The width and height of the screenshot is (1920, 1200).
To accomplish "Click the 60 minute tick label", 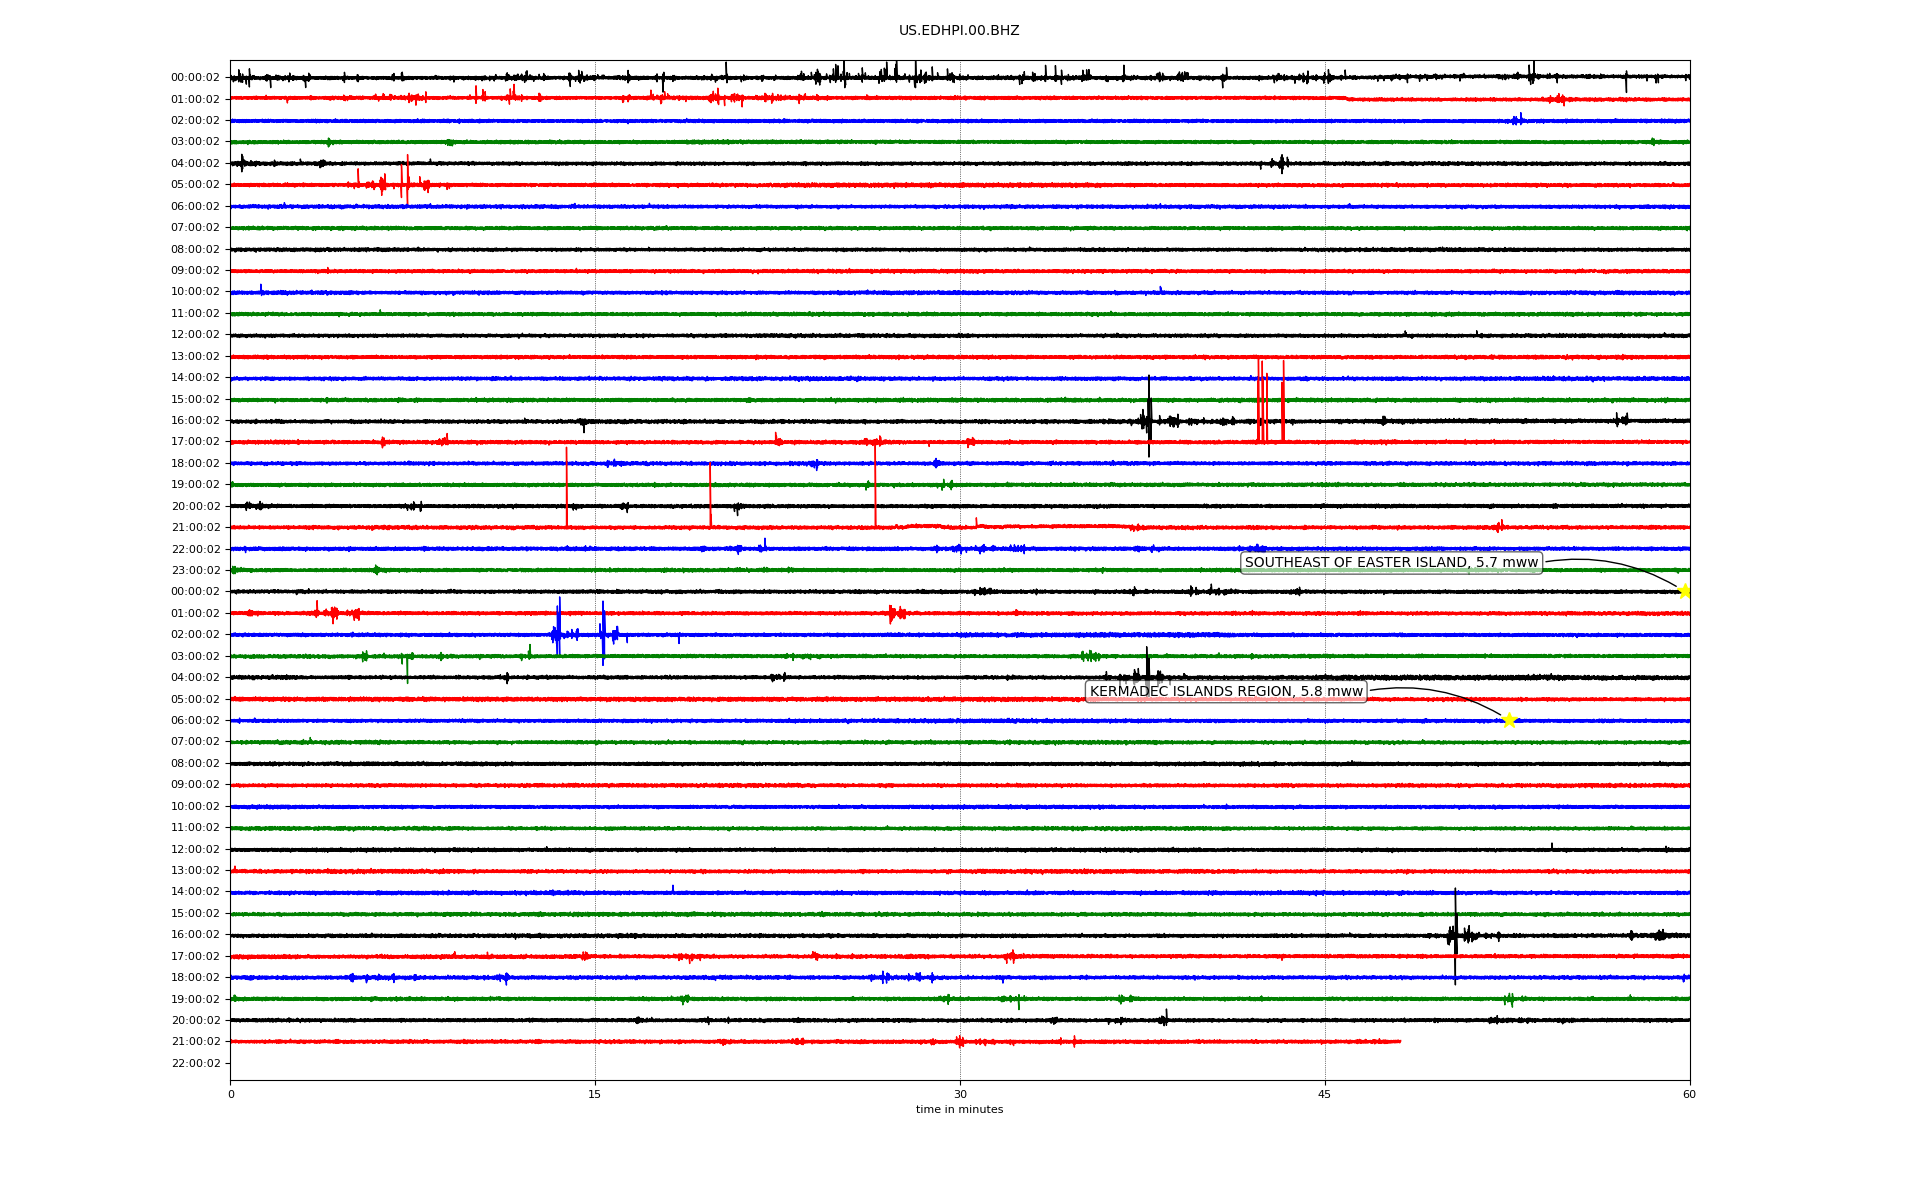I will pyautogui.click(x=1689, y=1094).
